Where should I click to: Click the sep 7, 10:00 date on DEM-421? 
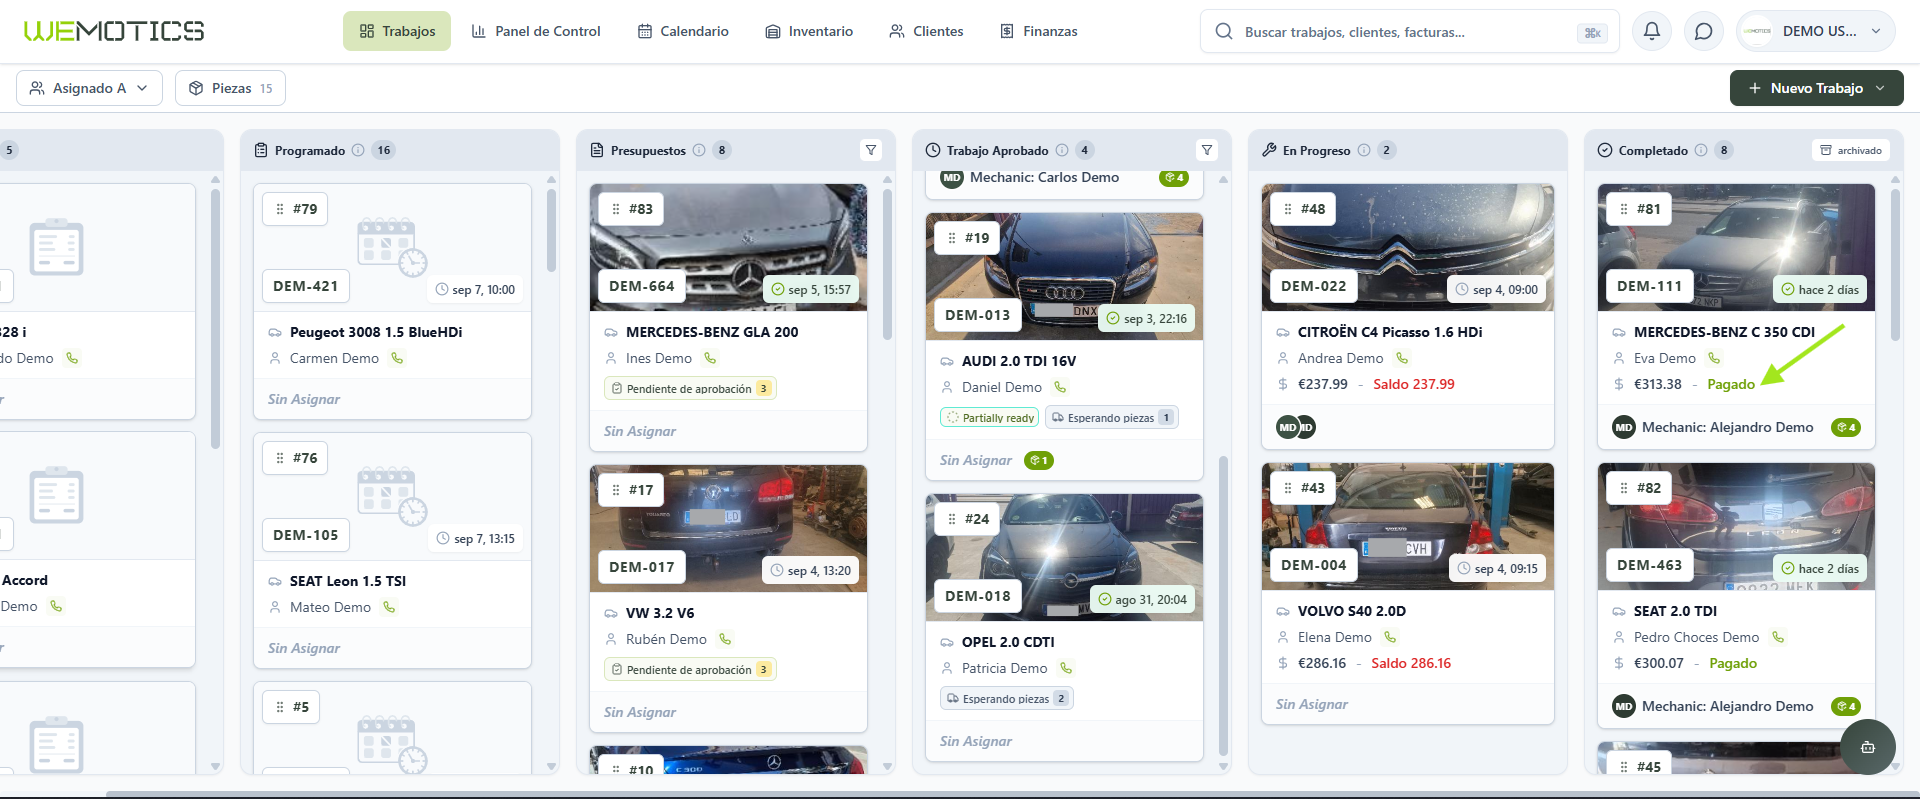(x=476, y=290)
